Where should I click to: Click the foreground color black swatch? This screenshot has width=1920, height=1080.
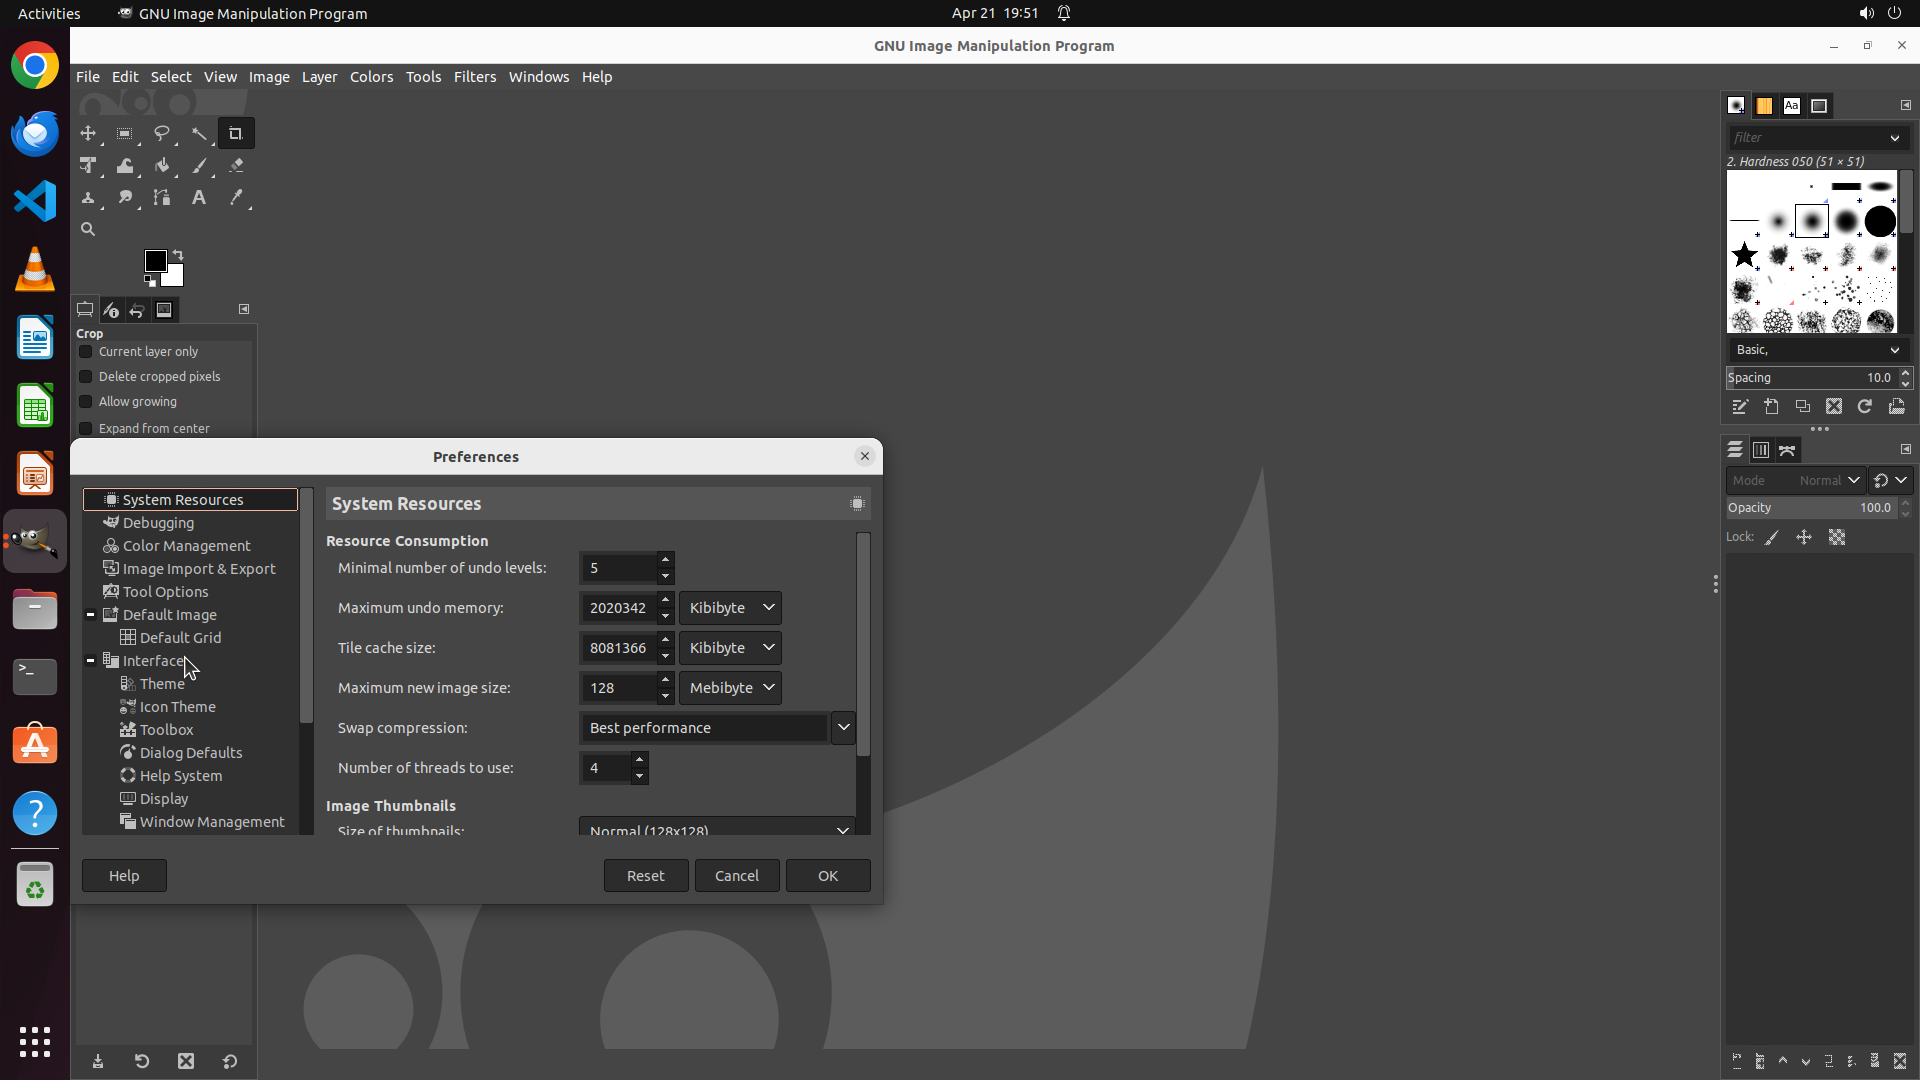(155, 261)
